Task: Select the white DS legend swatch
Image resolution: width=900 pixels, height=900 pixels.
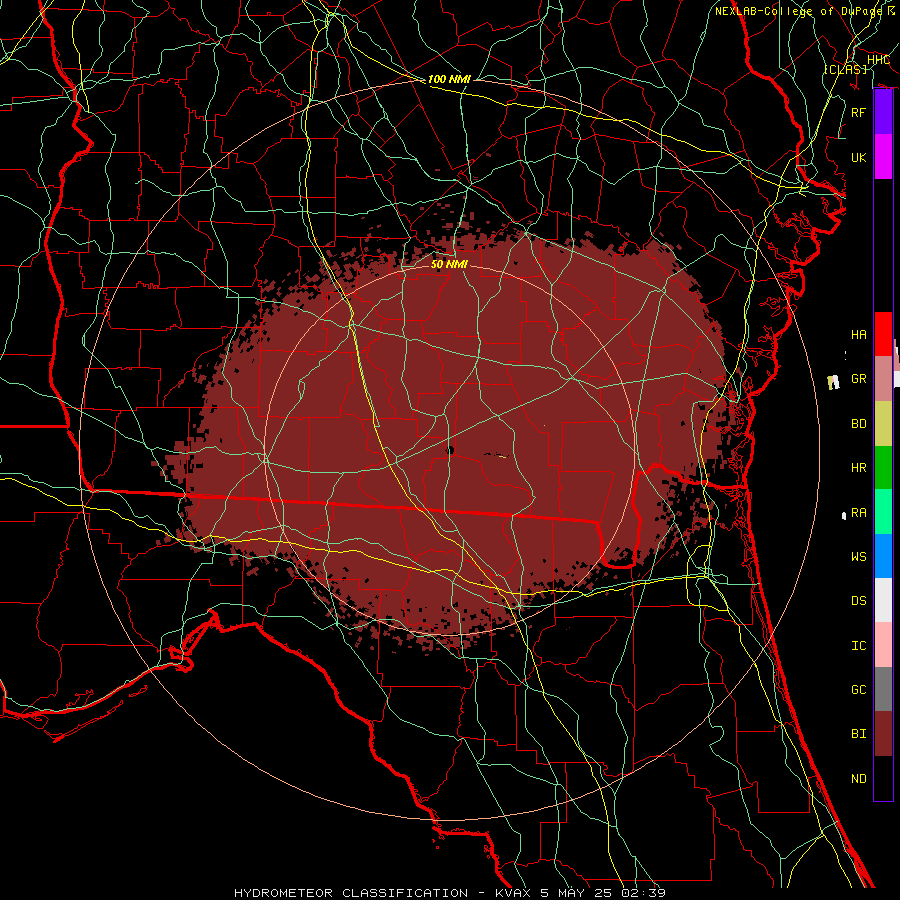Action: 883,600
